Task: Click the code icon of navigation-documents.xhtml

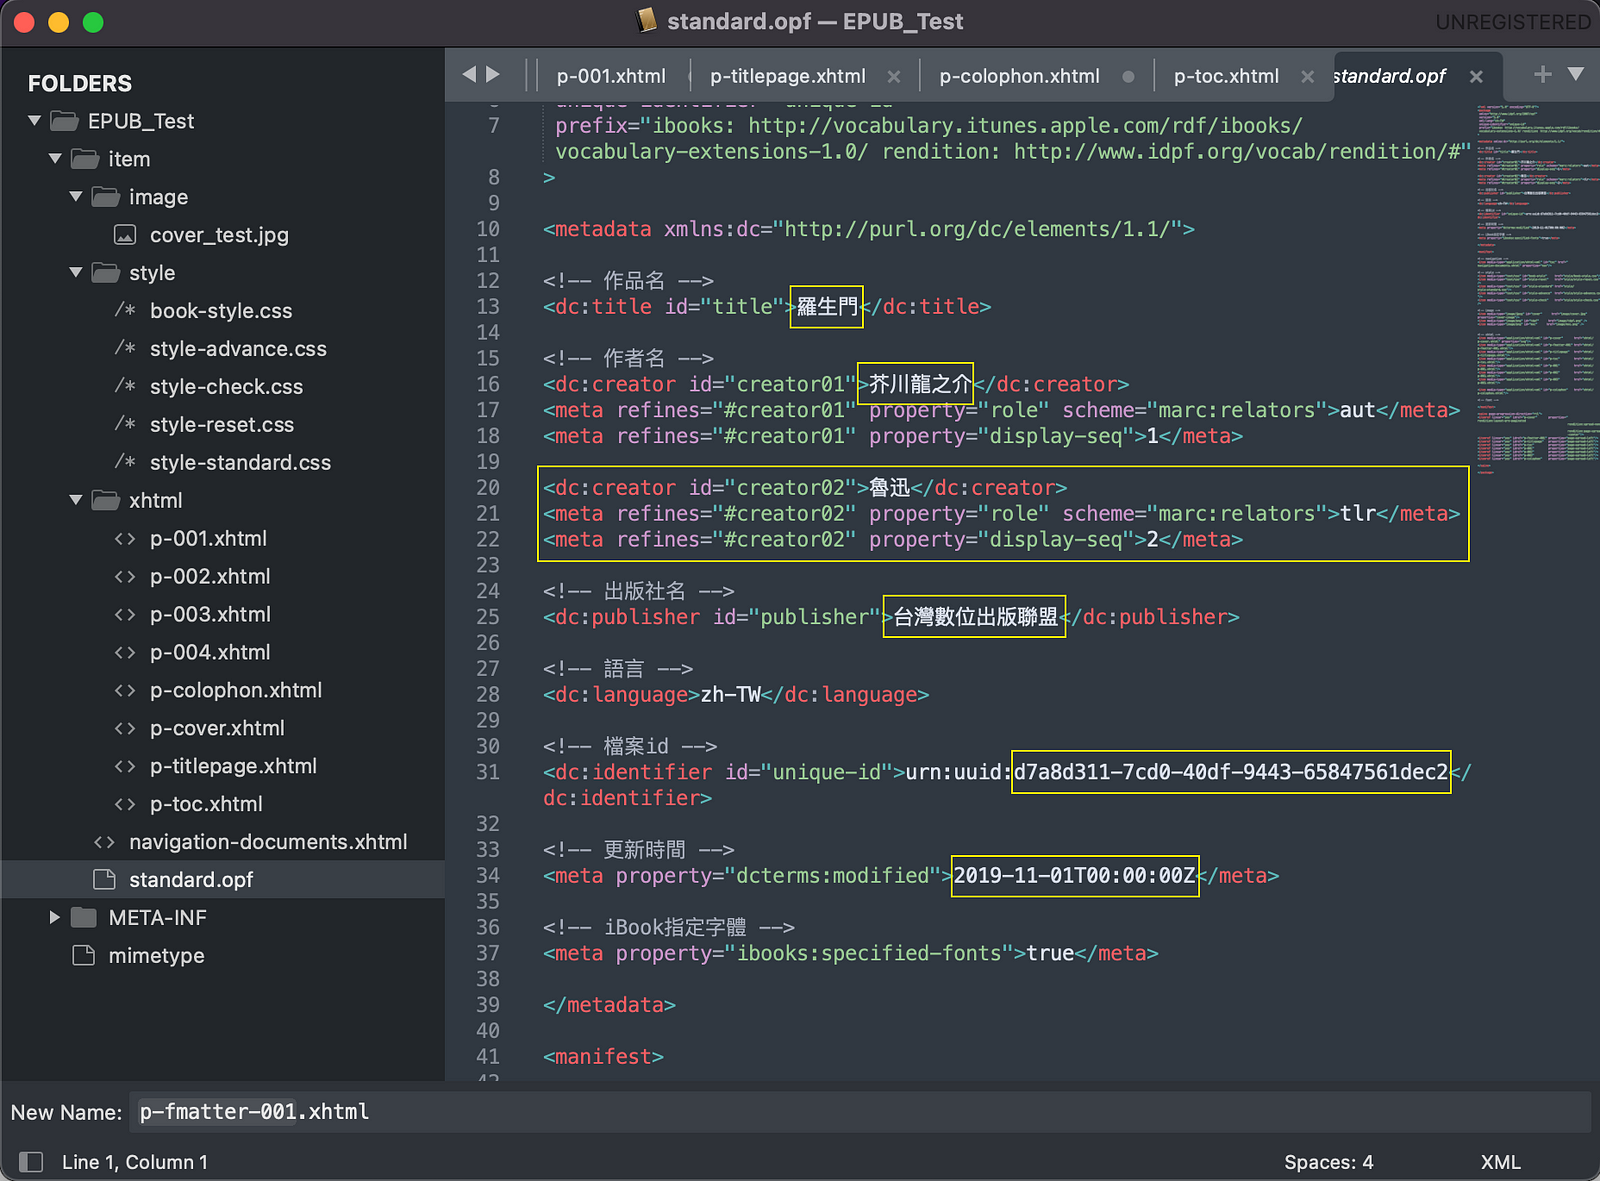Action: click(x=104, y=843)
